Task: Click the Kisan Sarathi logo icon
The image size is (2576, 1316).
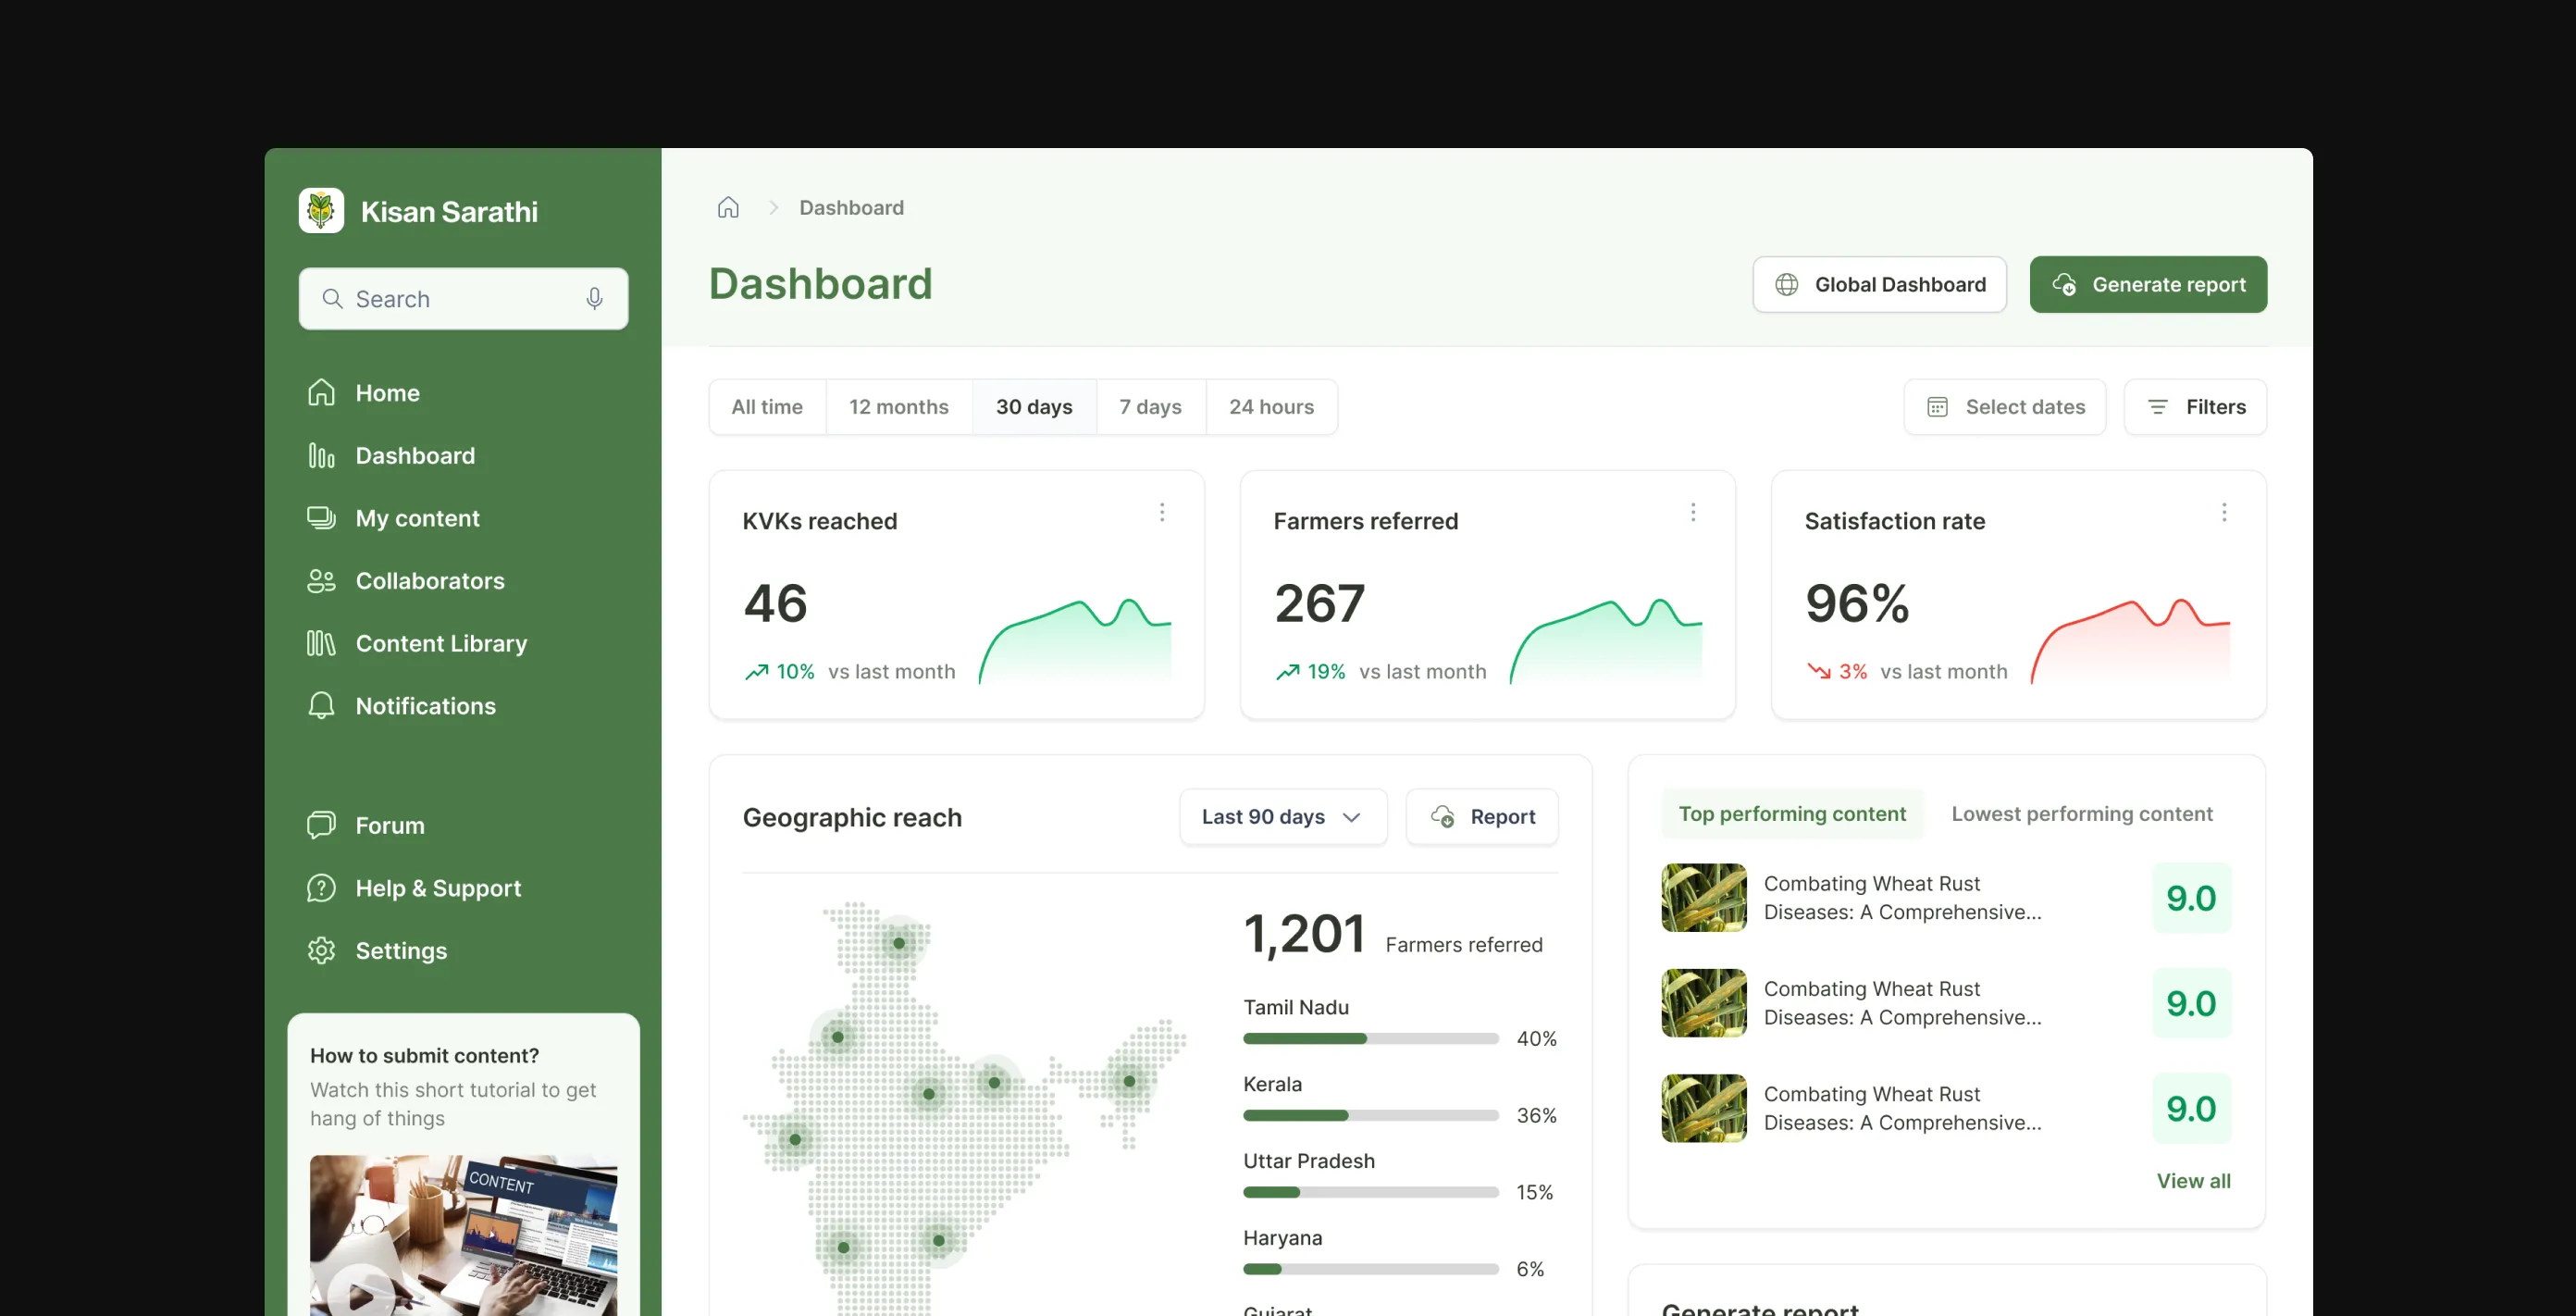Action: pos(321,210)
